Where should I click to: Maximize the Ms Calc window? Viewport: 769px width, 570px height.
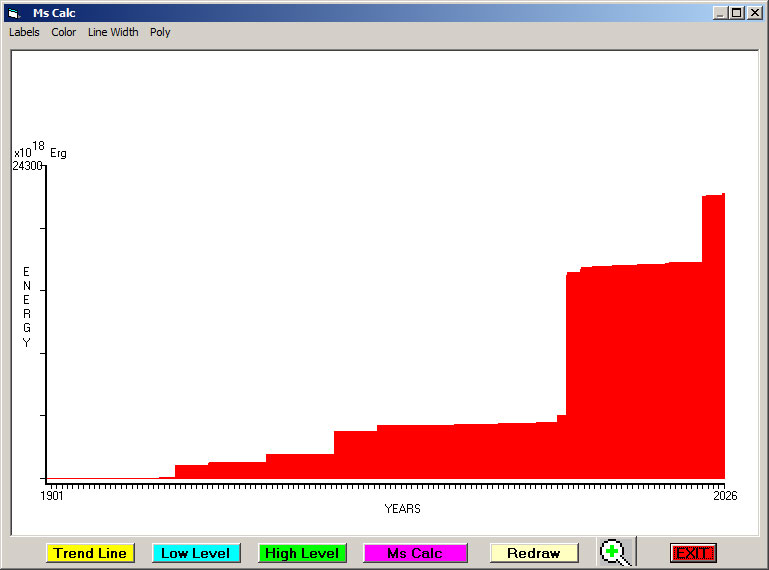click(x=737, y=13)
